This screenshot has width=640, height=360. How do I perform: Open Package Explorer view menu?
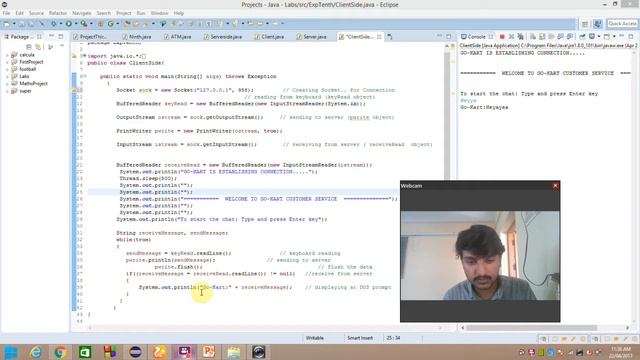[x=62, y=46]
